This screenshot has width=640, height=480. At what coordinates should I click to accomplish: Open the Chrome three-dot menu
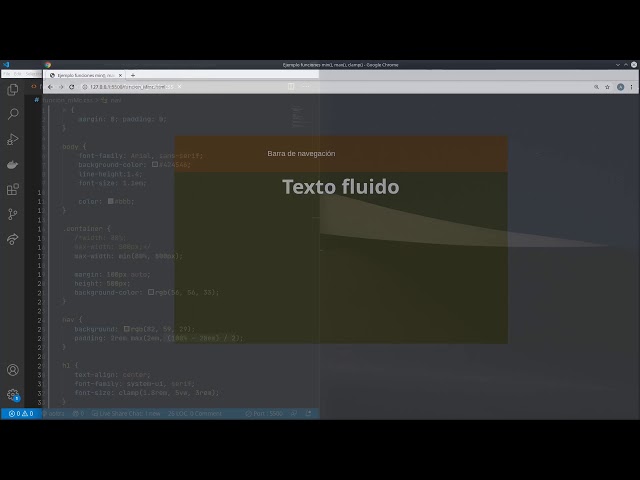[631, 87]
